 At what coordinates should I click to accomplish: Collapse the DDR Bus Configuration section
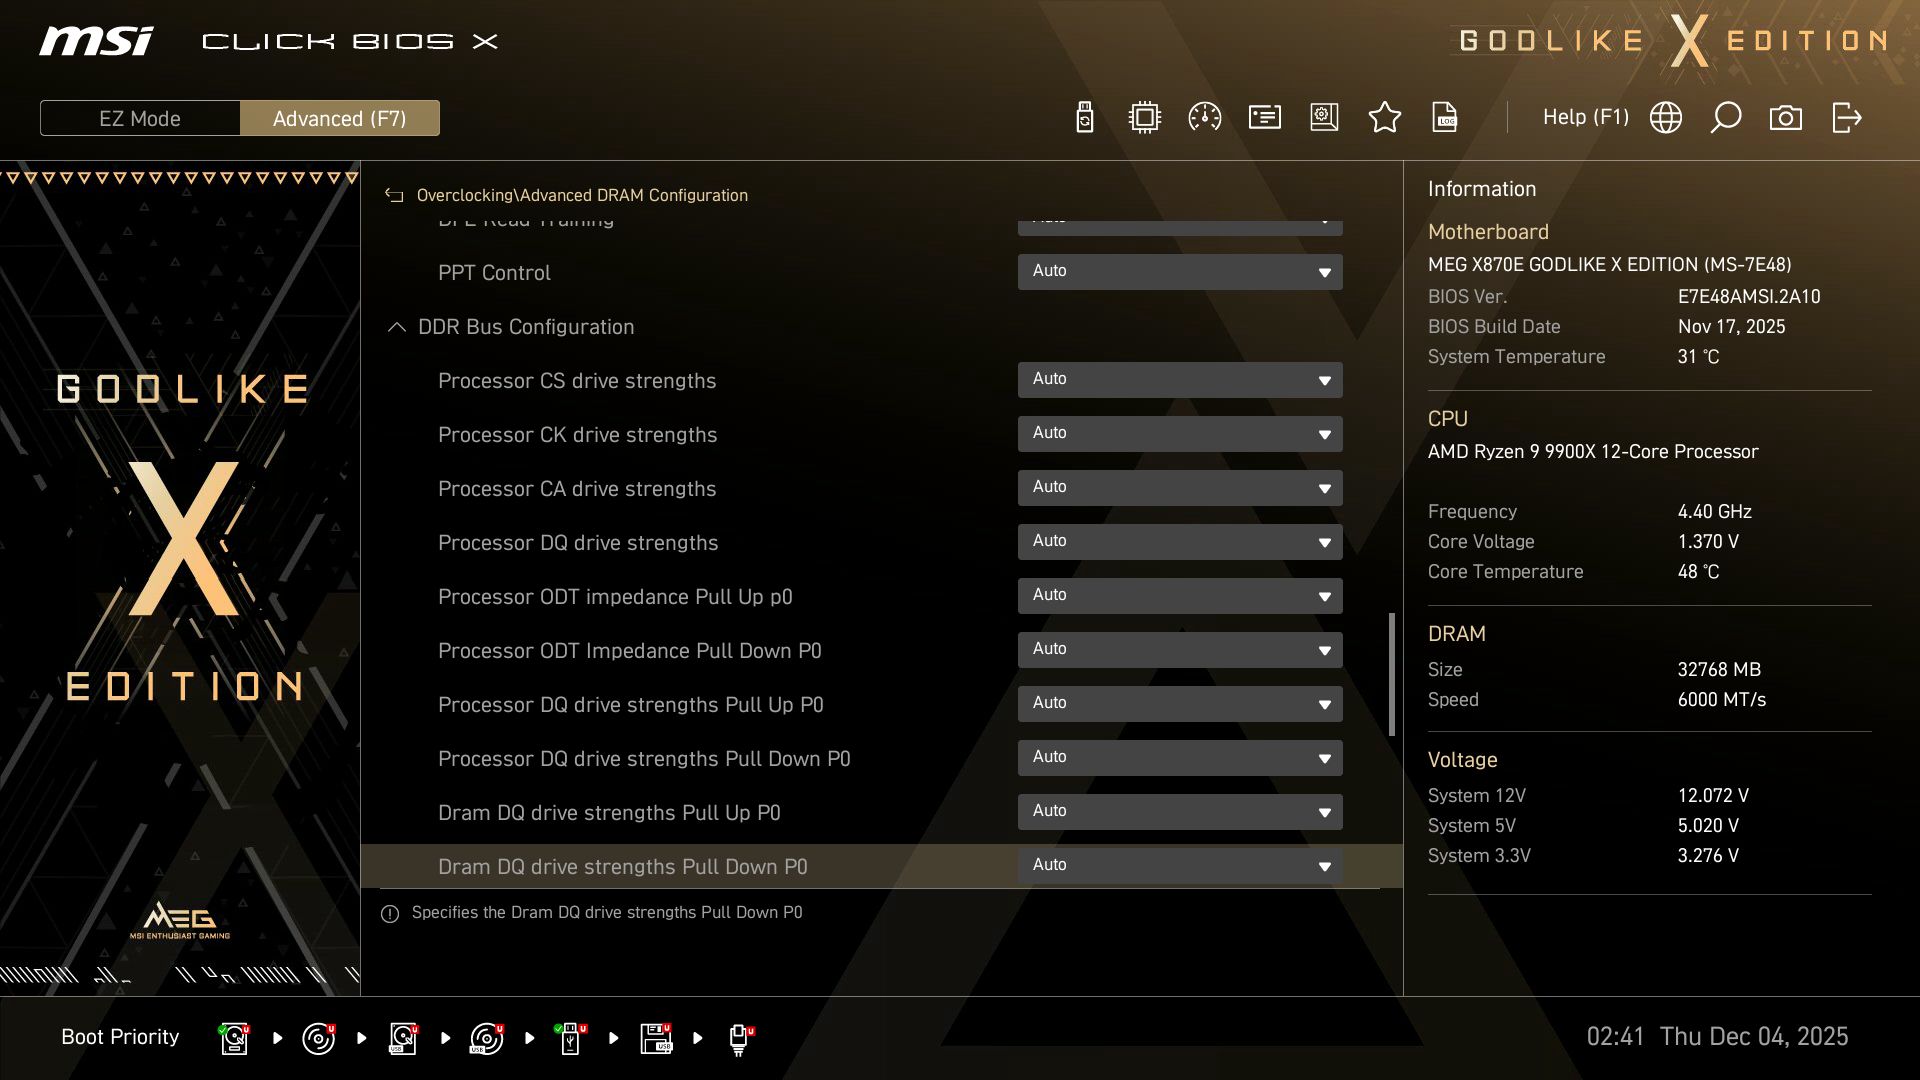[396, 326]
